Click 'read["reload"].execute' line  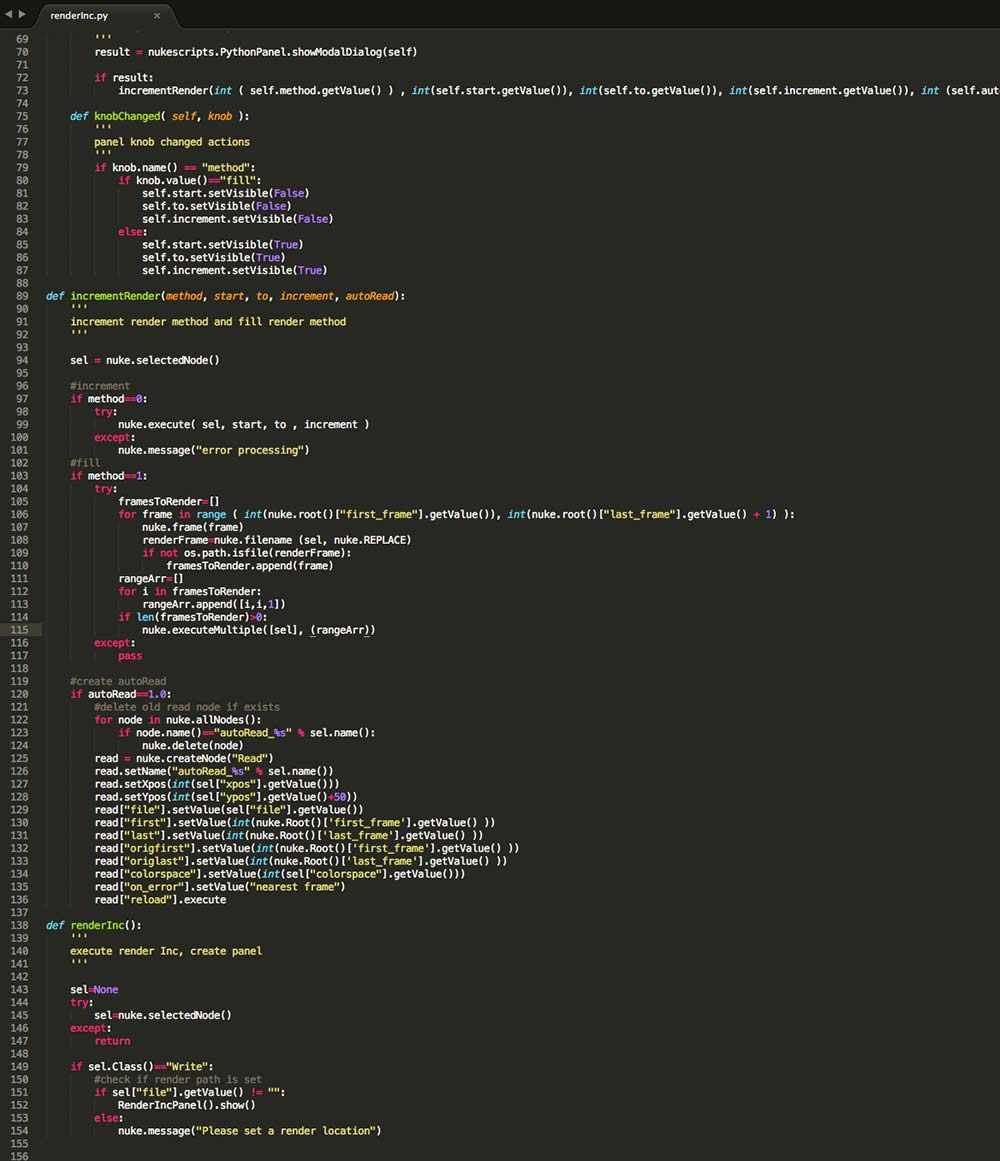pyautogui.click(x=161, y=900)
